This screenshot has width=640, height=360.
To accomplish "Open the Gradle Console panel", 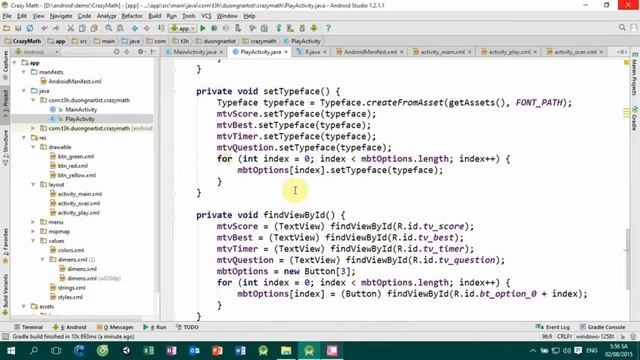I will 602,327.
